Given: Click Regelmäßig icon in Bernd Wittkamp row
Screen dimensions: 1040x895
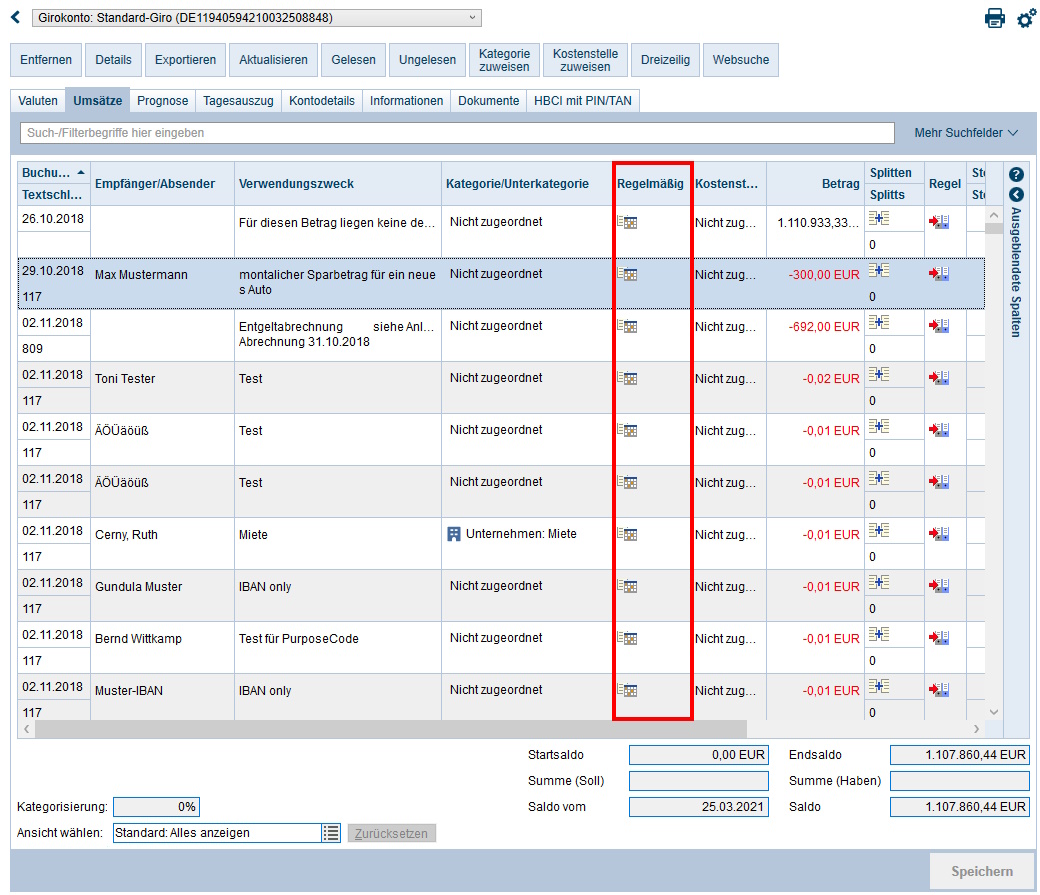Looking at the screenshot, I should pos(627,638).
